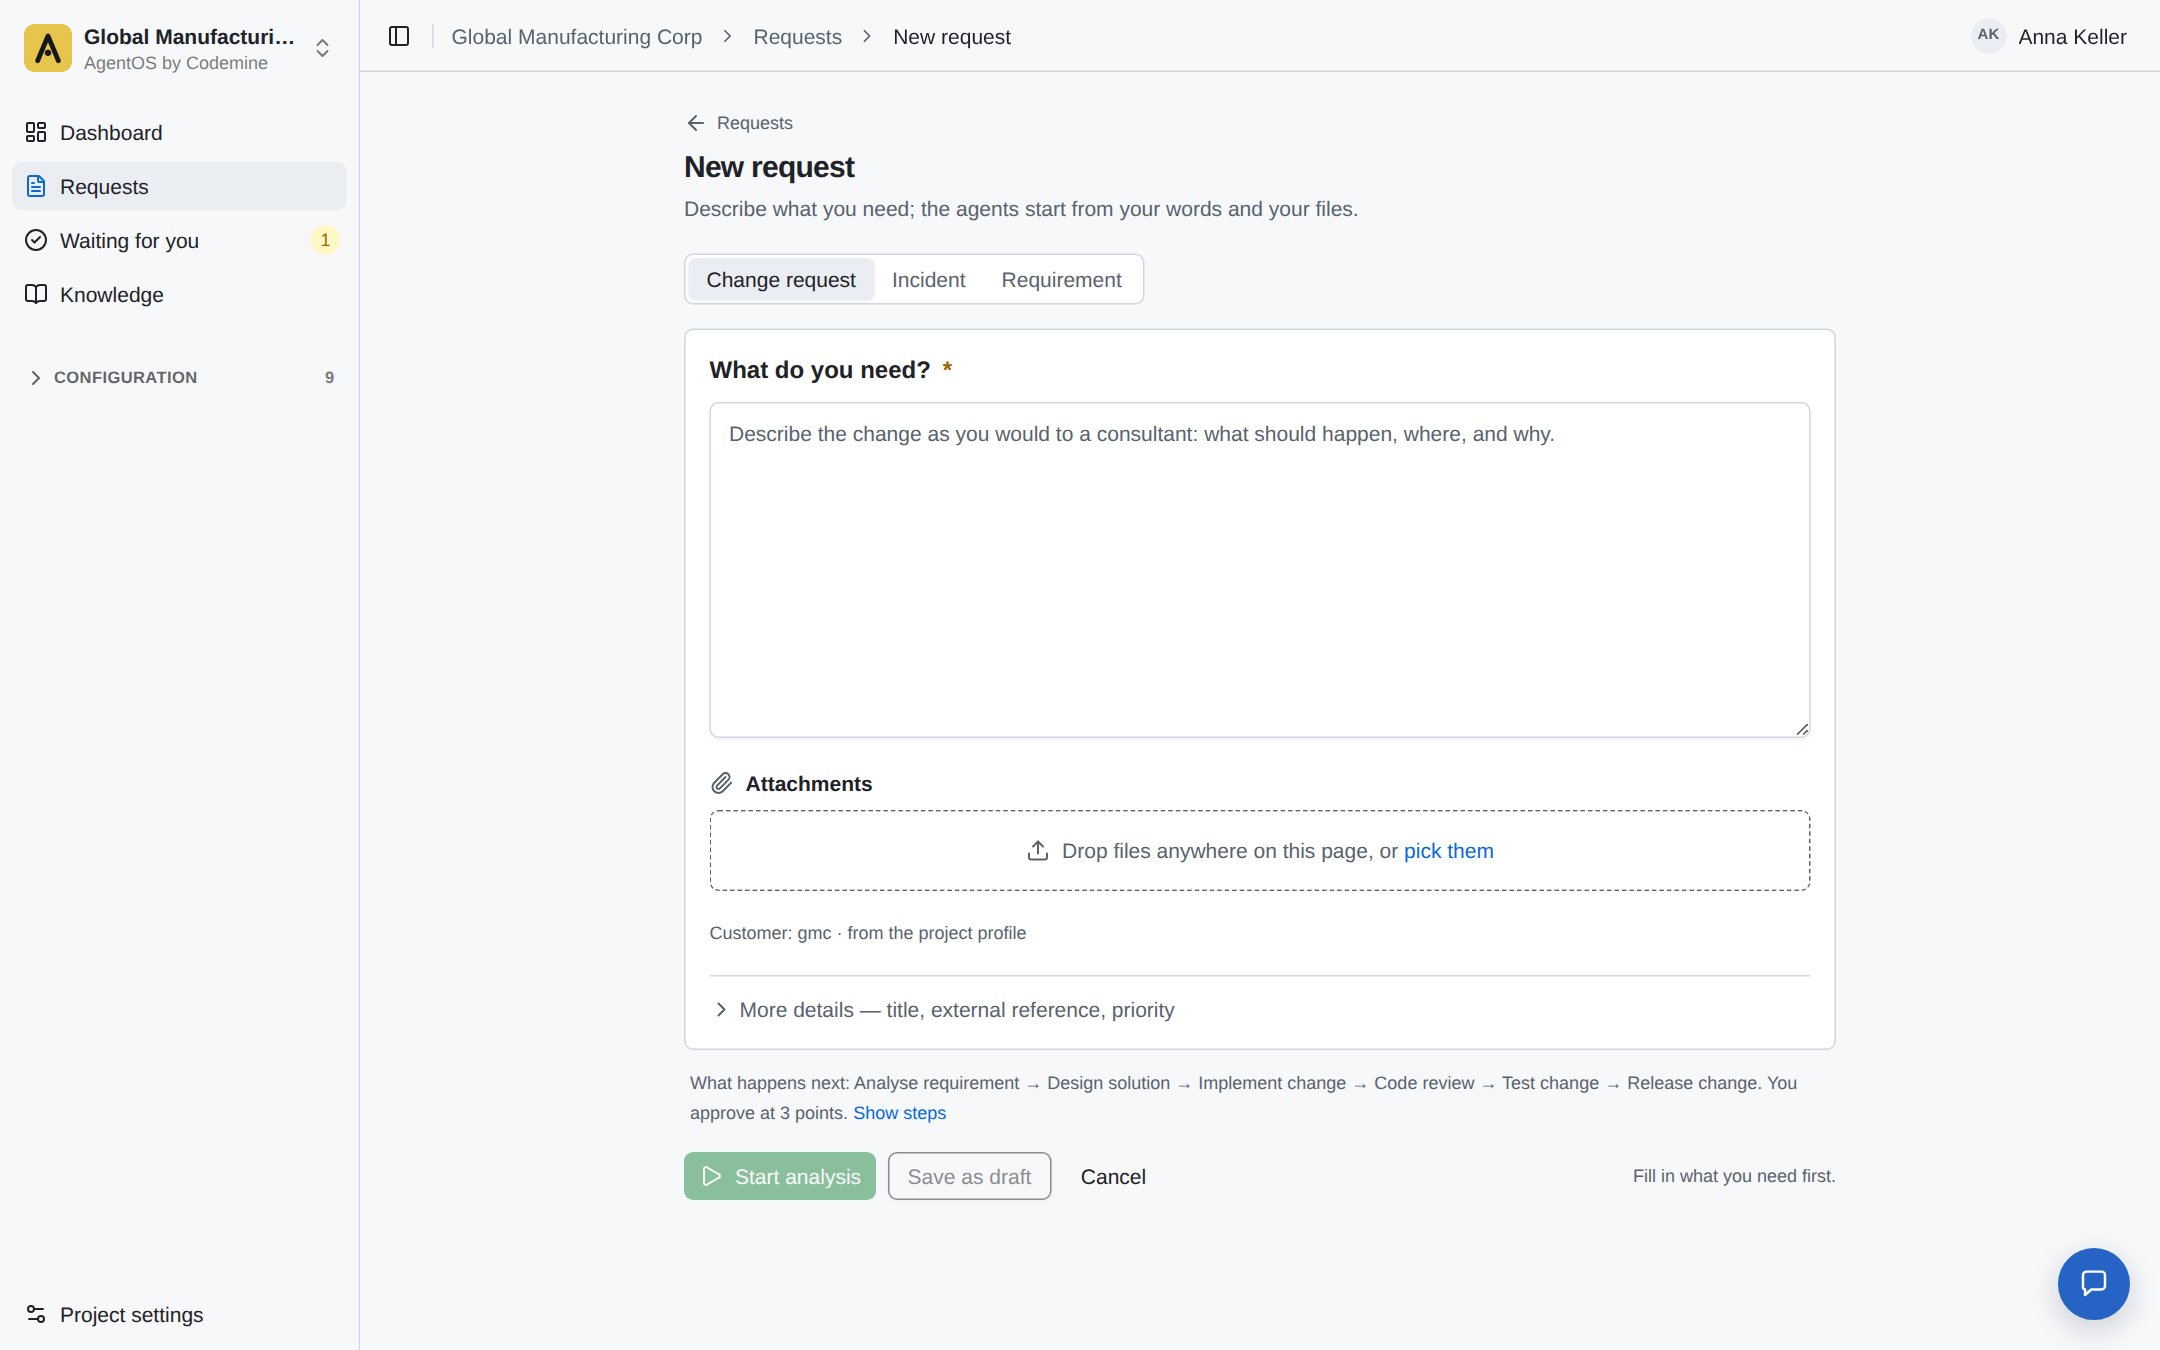Click the Requests breadcrumb link

click(797, 37)
